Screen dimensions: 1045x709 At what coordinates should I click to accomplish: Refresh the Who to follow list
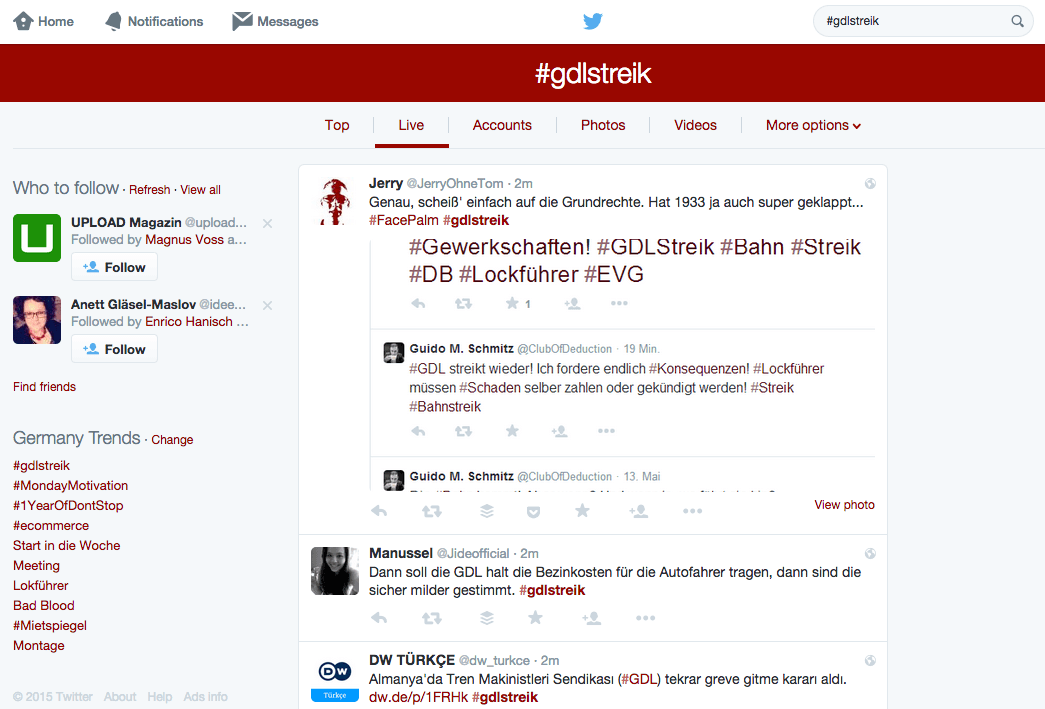point(150,190)
